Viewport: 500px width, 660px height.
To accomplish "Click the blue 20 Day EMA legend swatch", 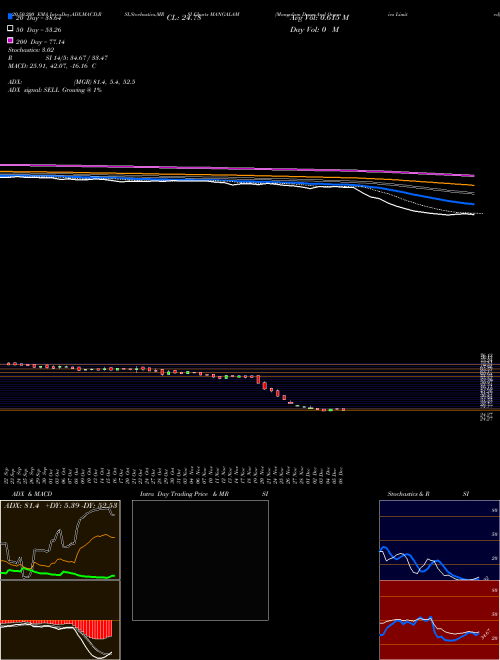I will (10, 16).
